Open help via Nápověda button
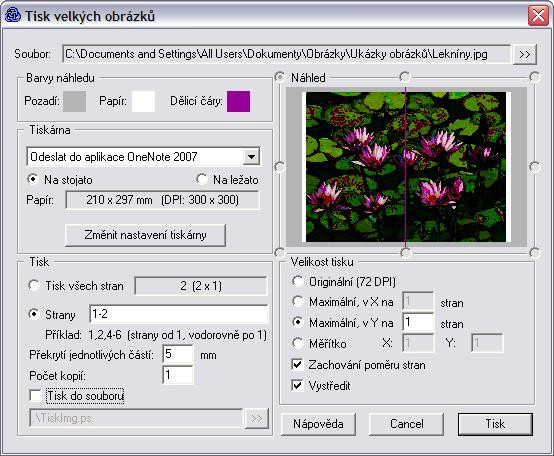Screen dimensions: 554x456 pyautogui.click(x=318, y=424)
